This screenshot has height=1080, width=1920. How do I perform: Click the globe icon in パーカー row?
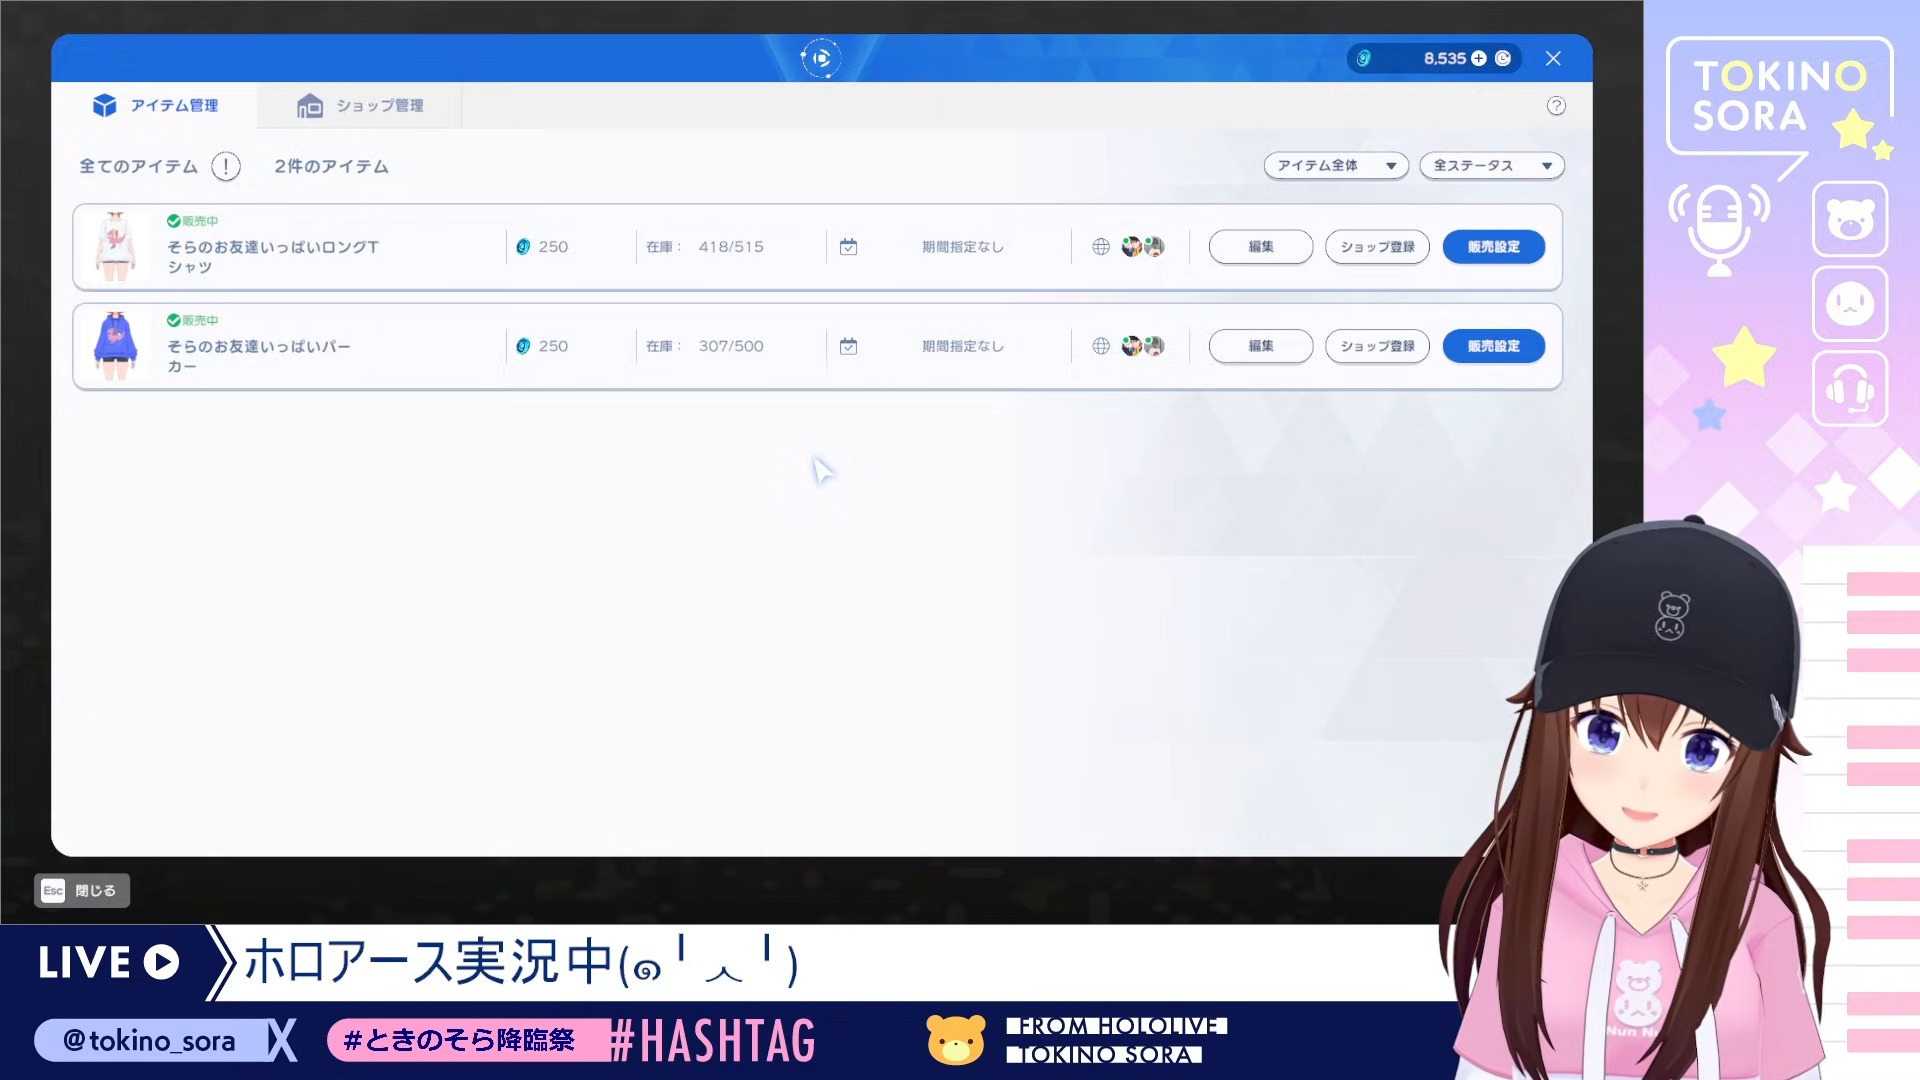point(1101,346)
